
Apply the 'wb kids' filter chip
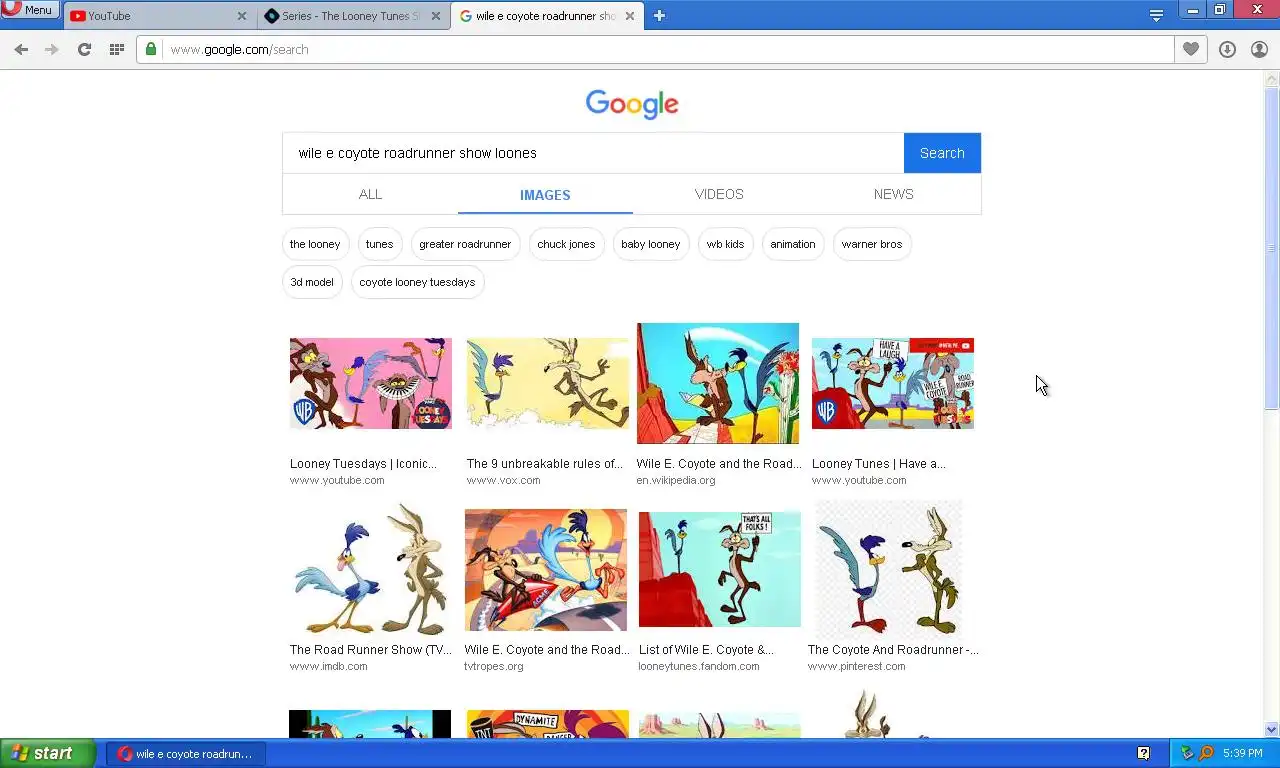(x=725, y=244)
